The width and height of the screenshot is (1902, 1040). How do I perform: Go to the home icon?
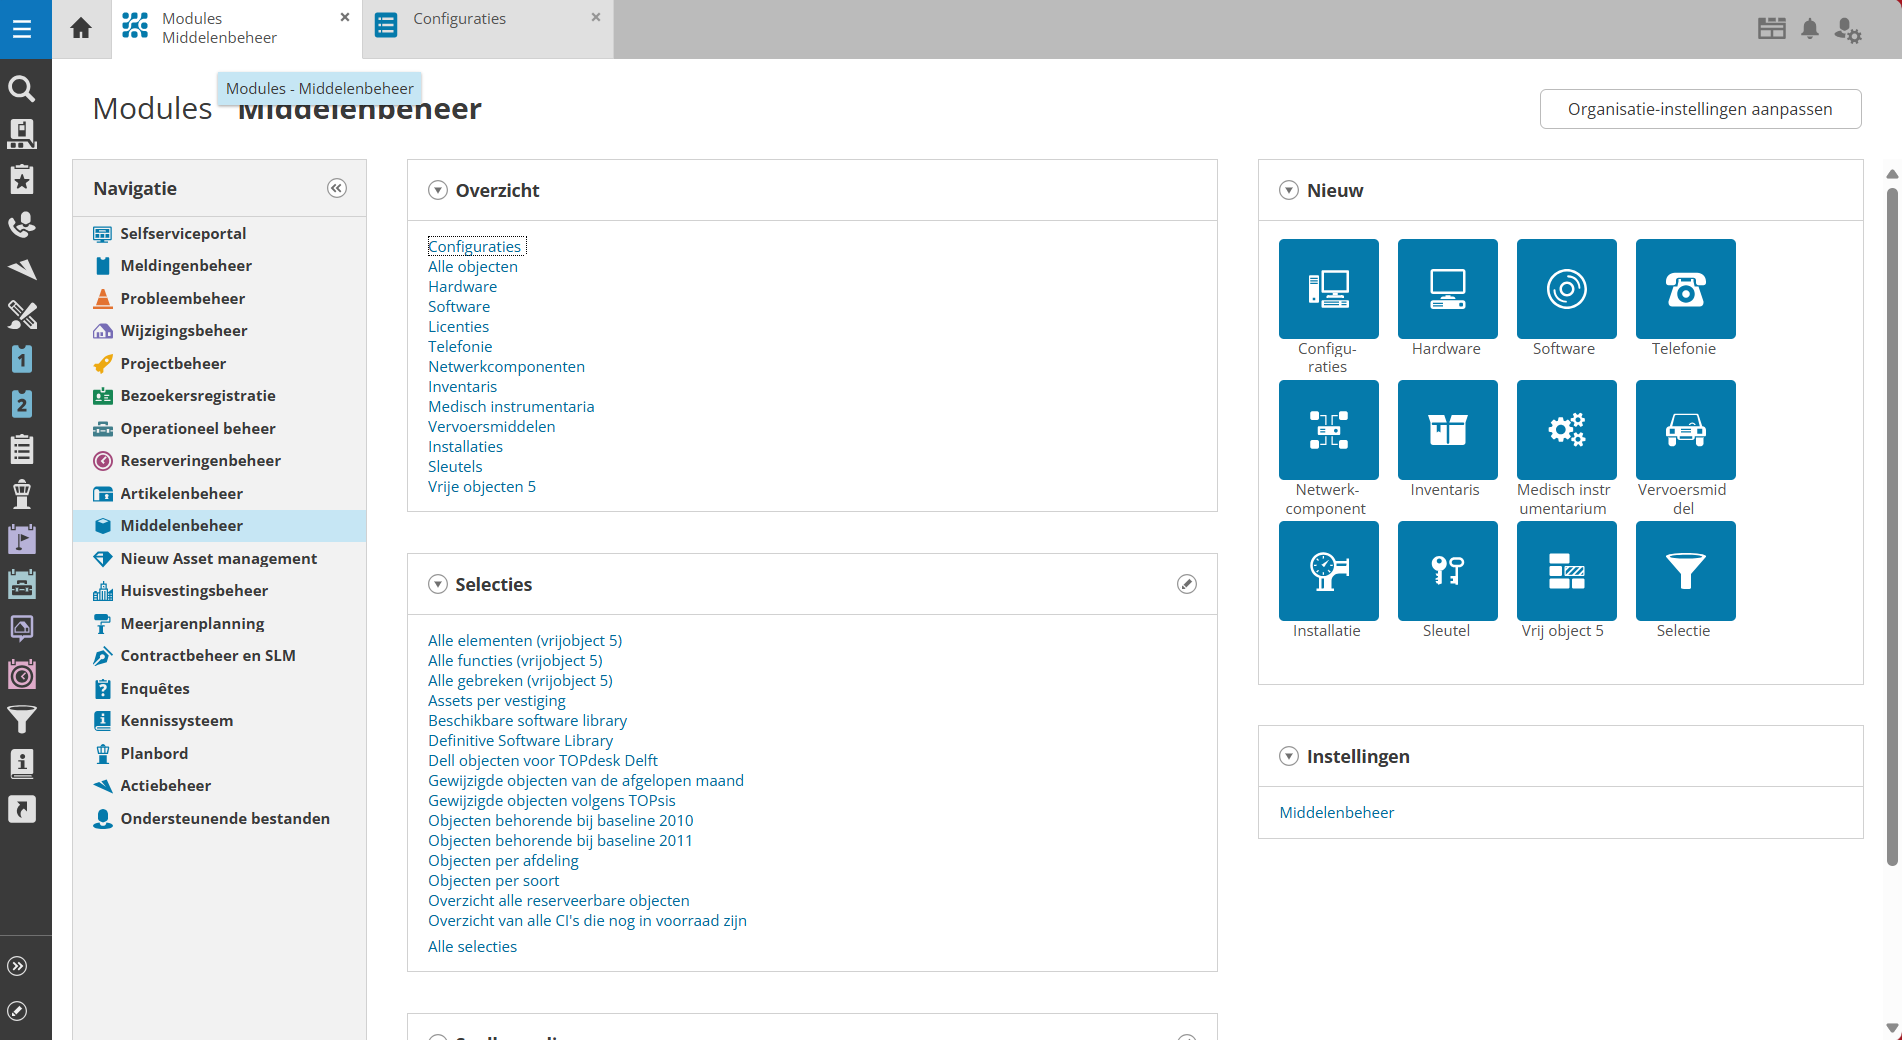point(81,28)
